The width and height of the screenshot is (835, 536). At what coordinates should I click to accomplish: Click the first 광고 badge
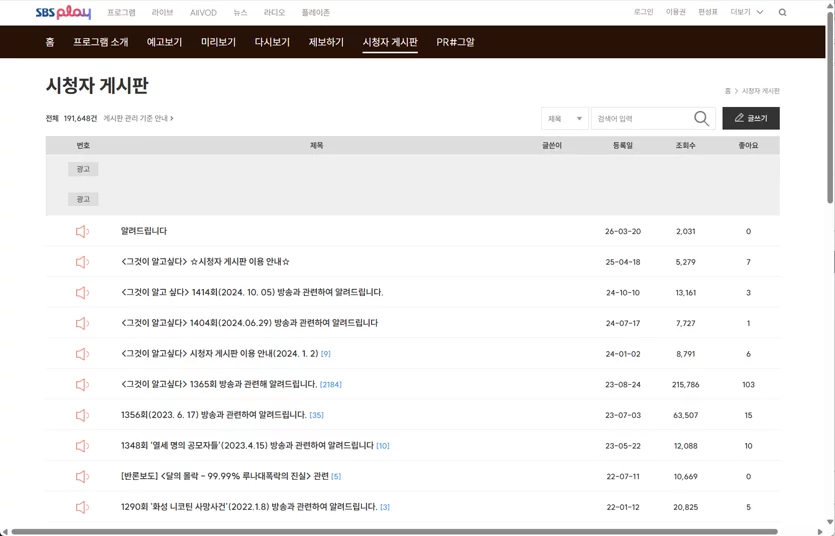coord(83,169)
